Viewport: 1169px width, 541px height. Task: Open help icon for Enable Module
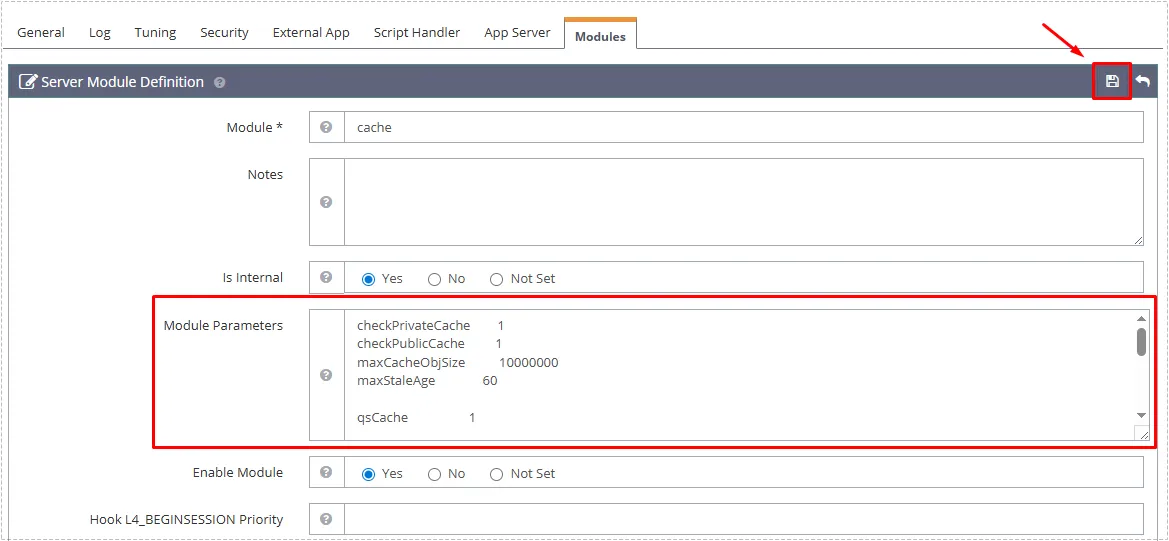[x=326, y=473]
